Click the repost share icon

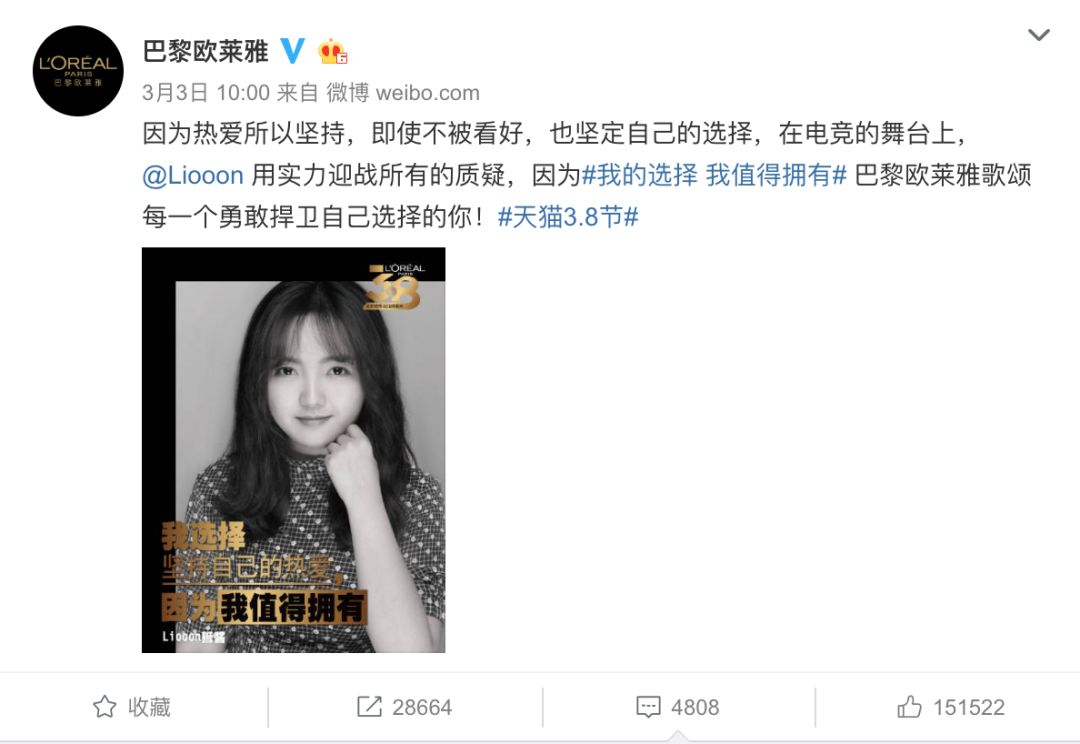click(369, 707)
